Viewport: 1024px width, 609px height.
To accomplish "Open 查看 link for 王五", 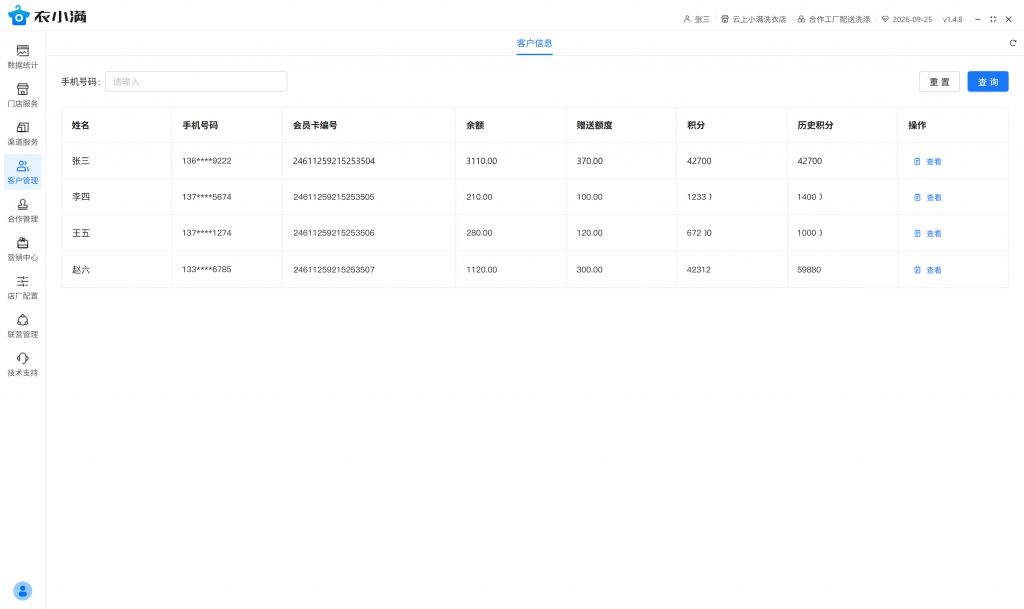I will pyautogui.click(x=927, y=233).
